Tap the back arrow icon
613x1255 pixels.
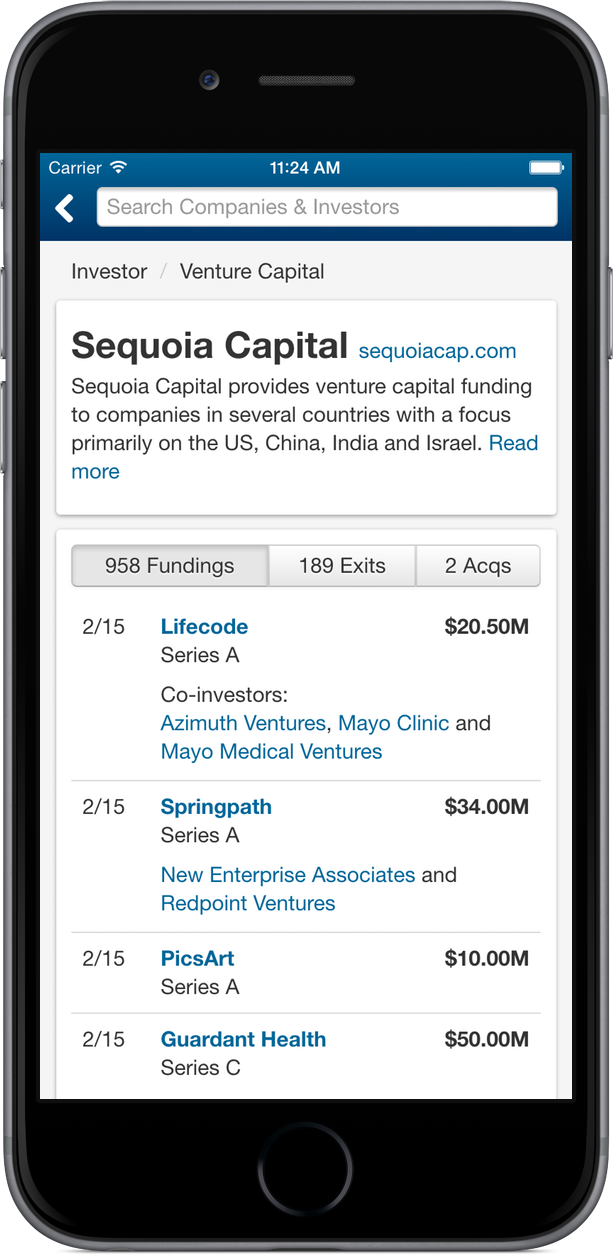click(65, 208)
